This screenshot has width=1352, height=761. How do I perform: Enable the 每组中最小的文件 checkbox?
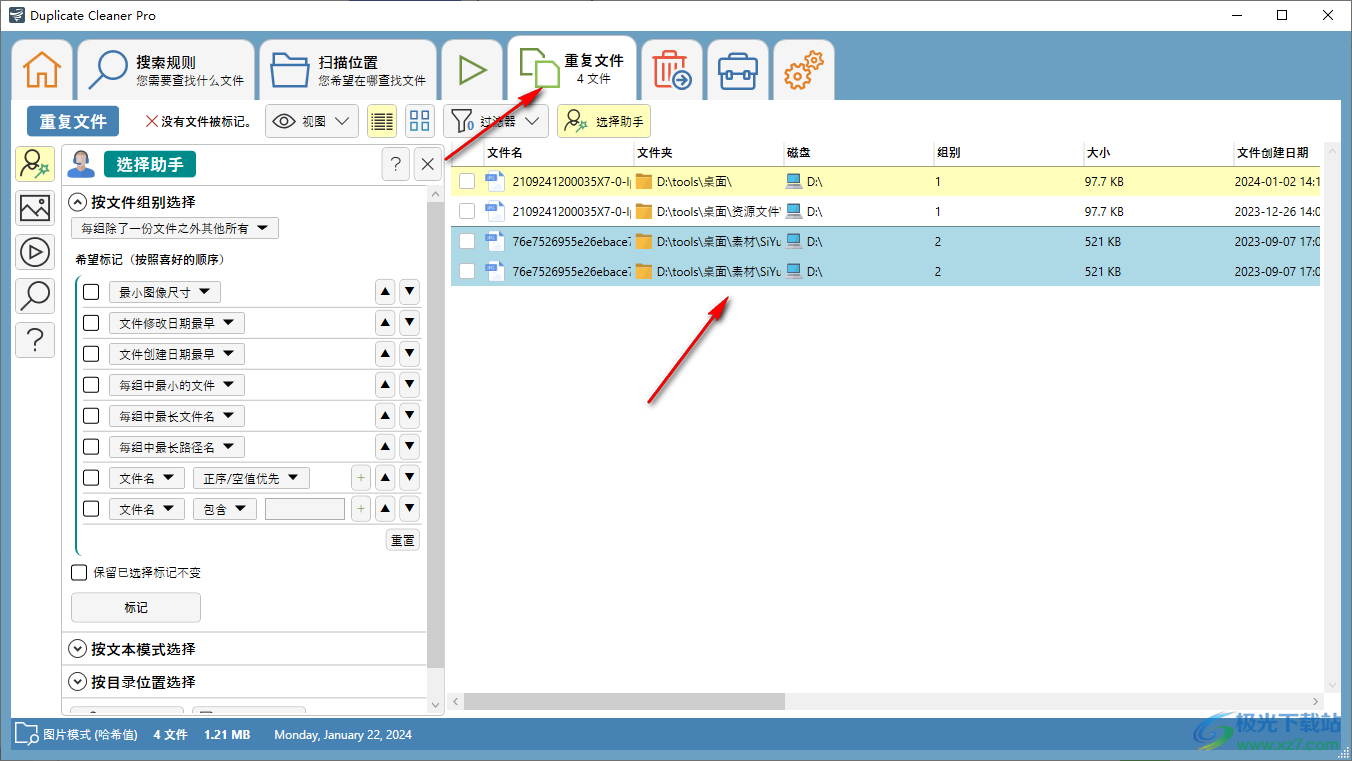point(91,385)
